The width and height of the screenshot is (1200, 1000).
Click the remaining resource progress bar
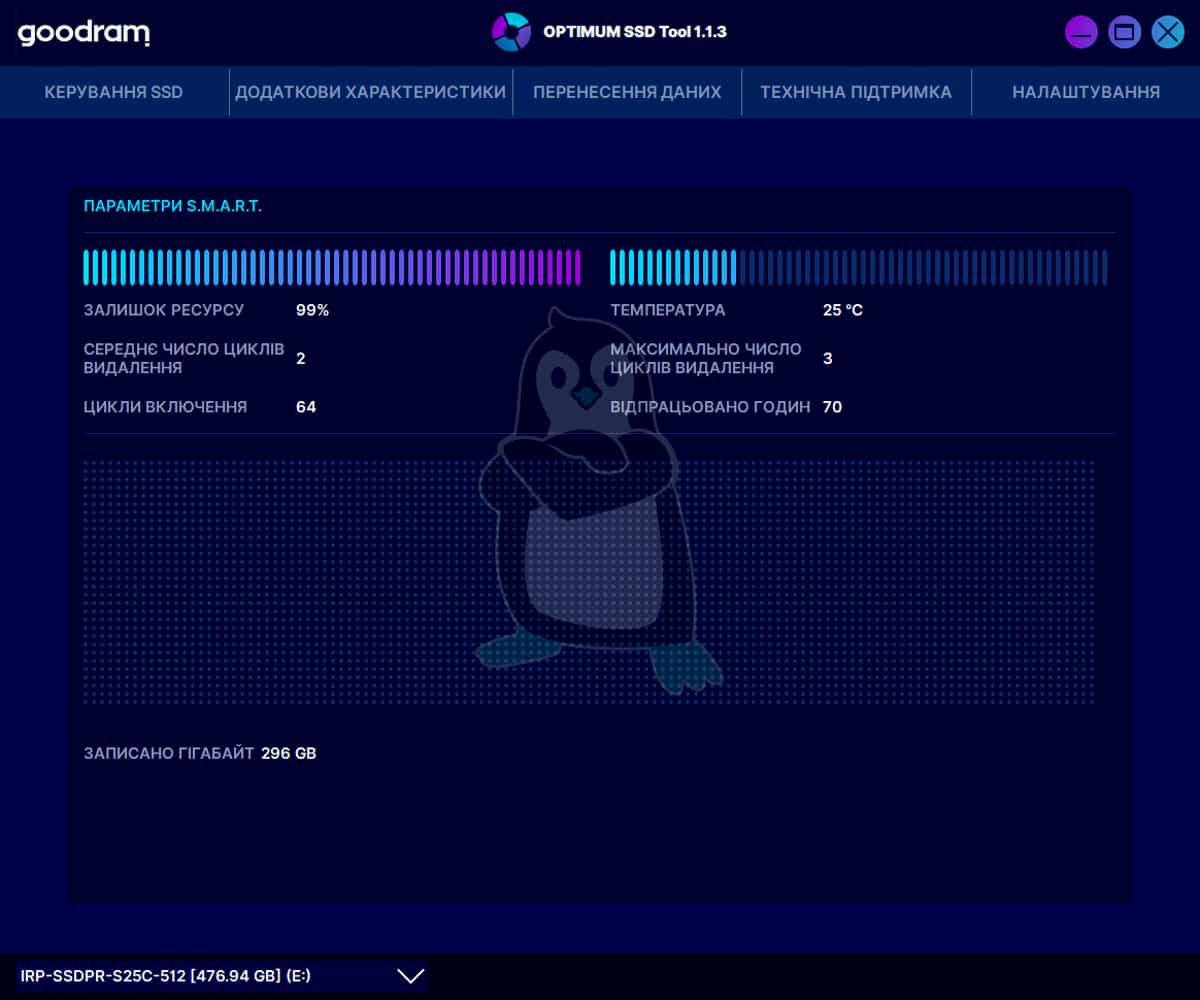[332, 268]
